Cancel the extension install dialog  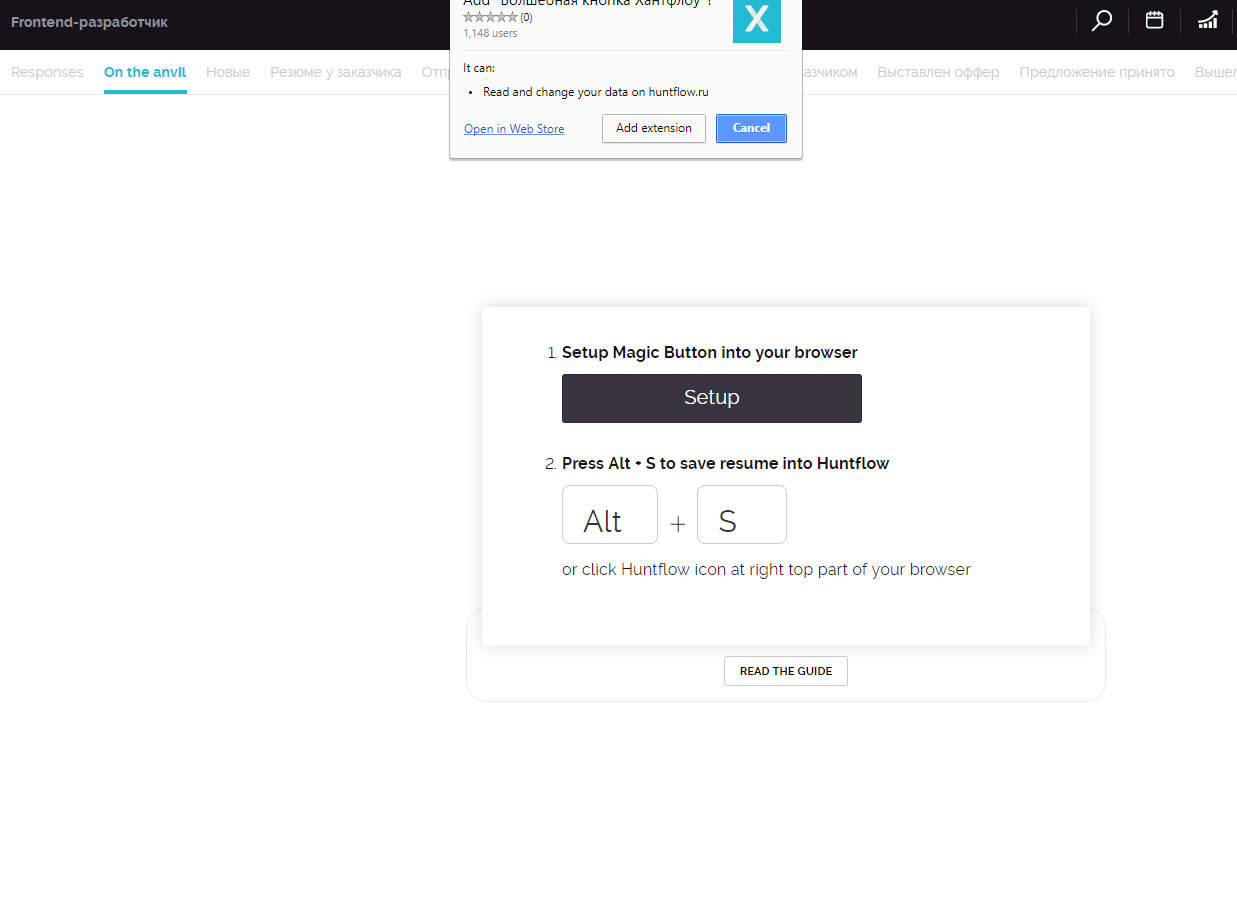pos(751,128)
